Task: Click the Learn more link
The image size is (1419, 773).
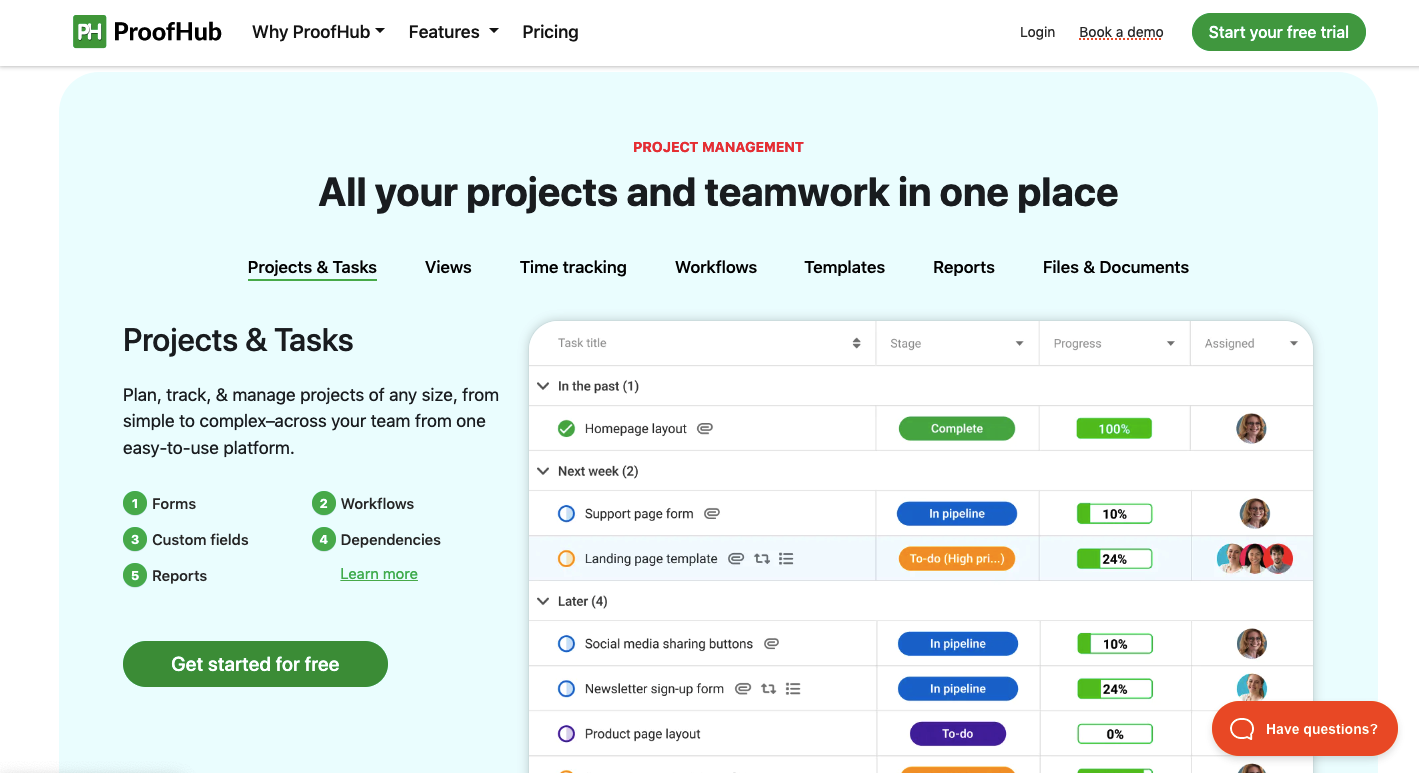Action: (x=379, y=574)
